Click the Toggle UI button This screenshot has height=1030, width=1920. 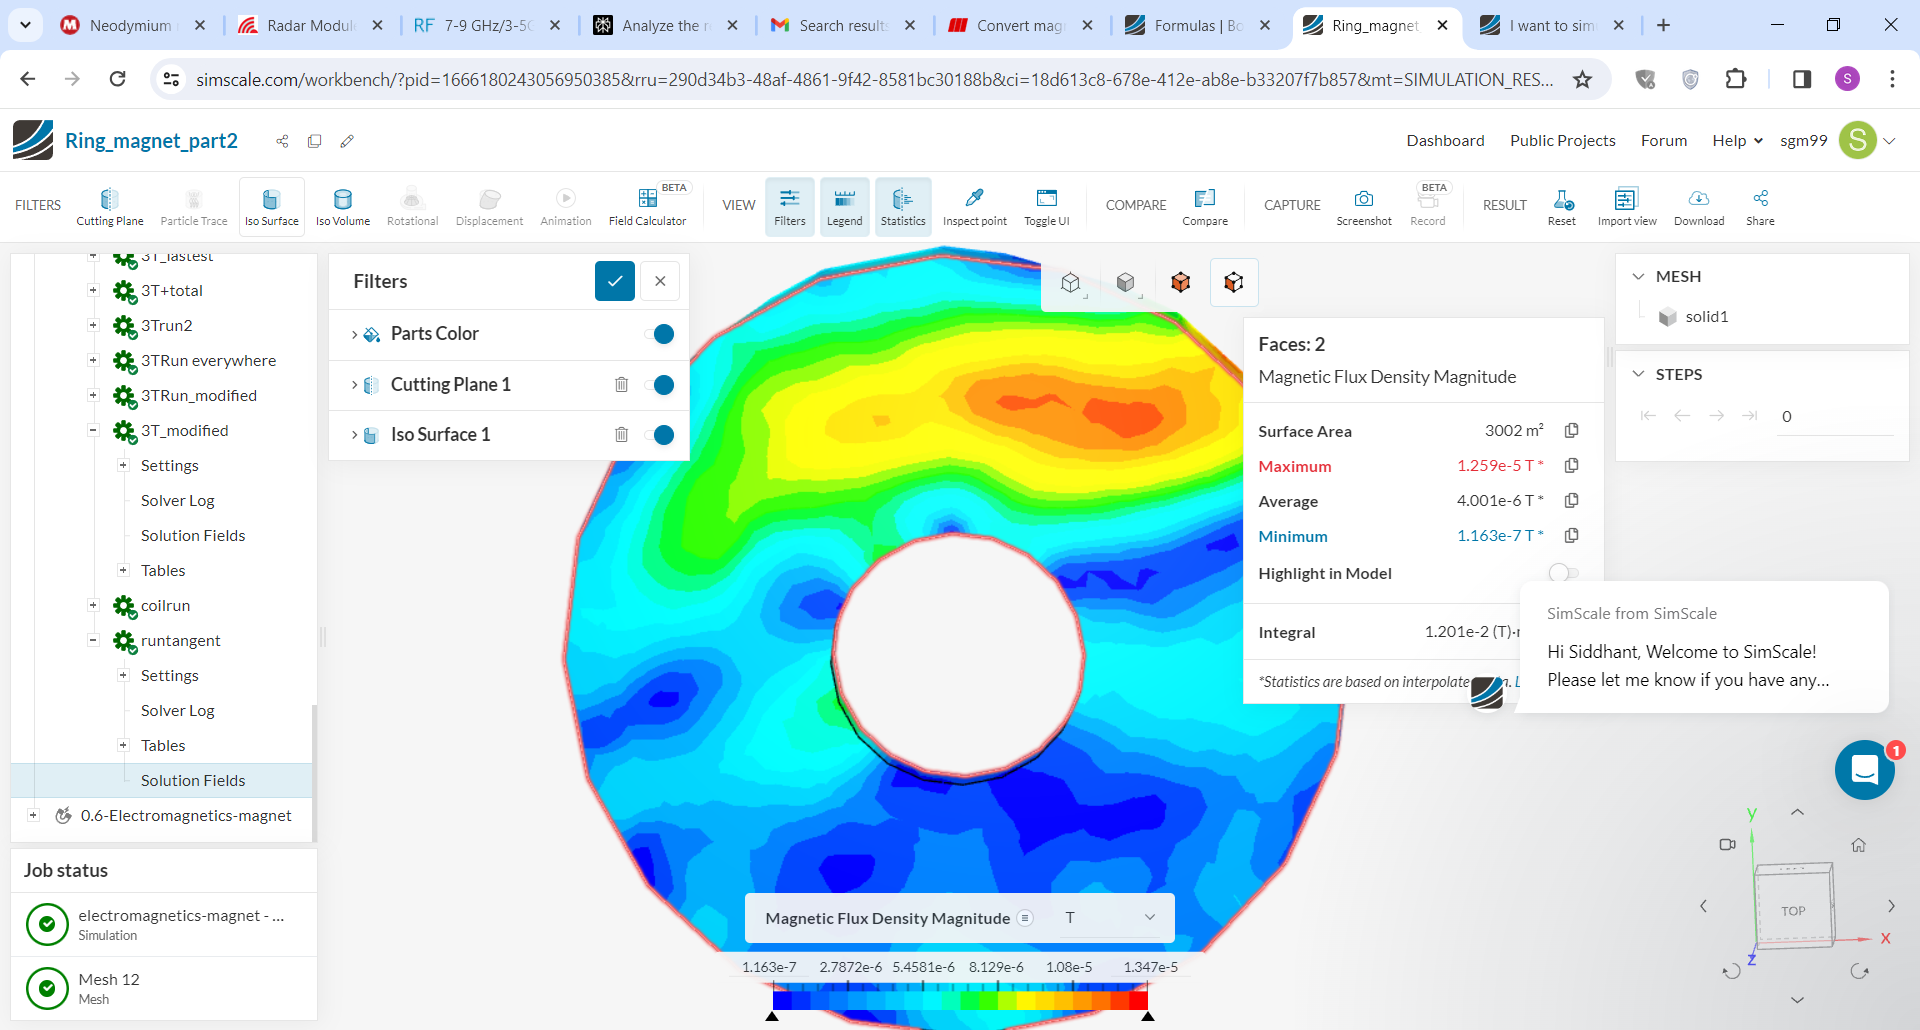pyautogui.click(x=1046, y=206)
